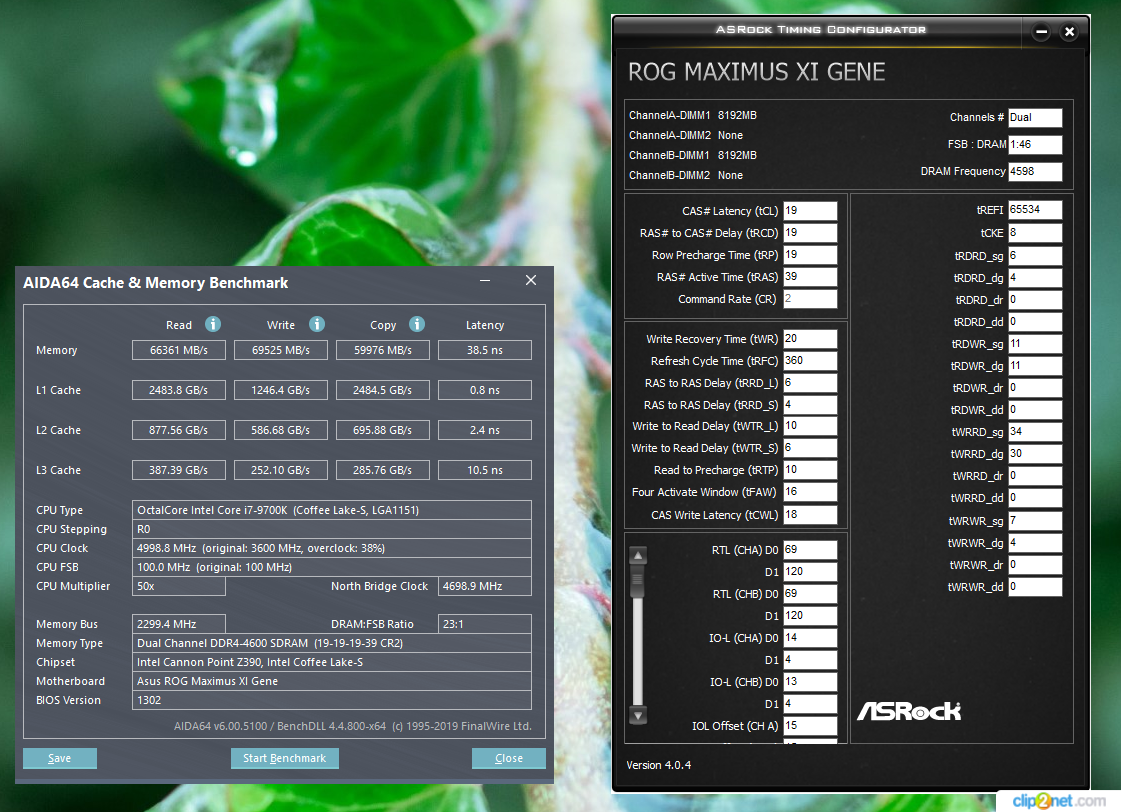The width and height of the screenshot is (1121, 812).
Task: Select the RTL (CHB) D0 field
Action: click(x=810, y=594)
